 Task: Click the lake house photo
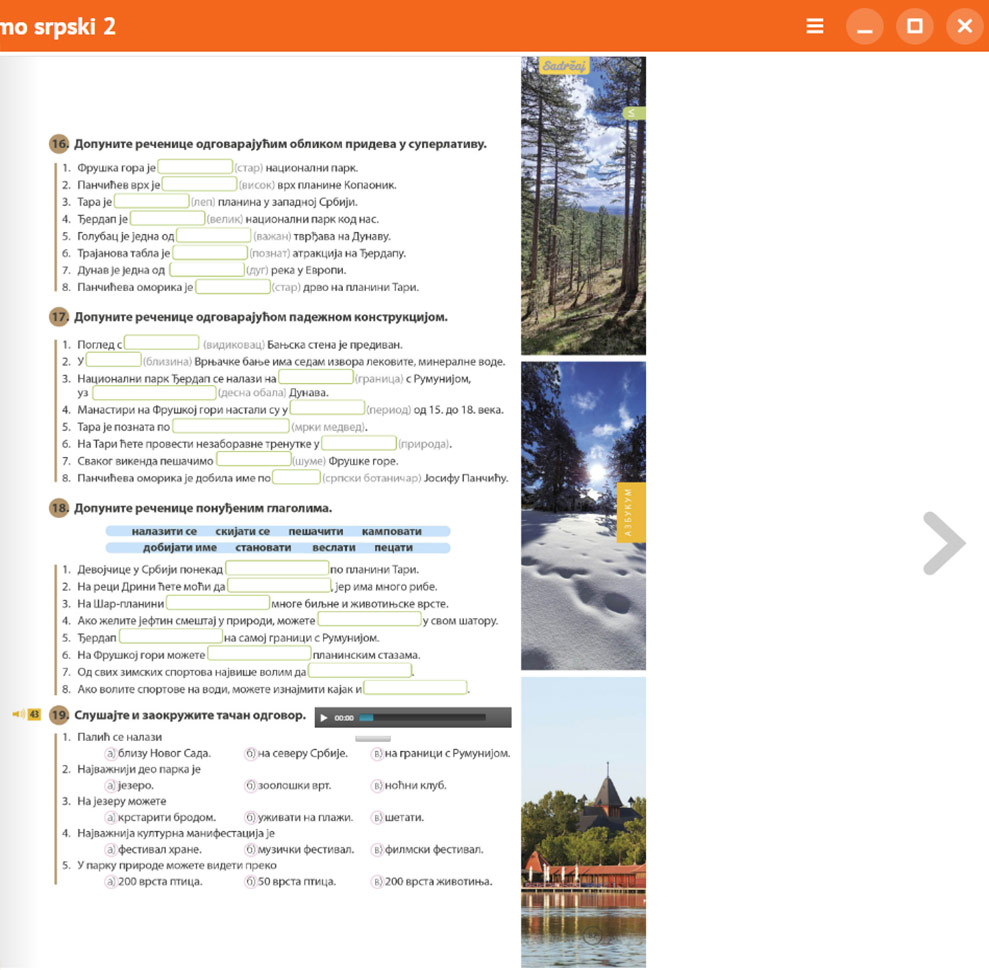point(583,820)
